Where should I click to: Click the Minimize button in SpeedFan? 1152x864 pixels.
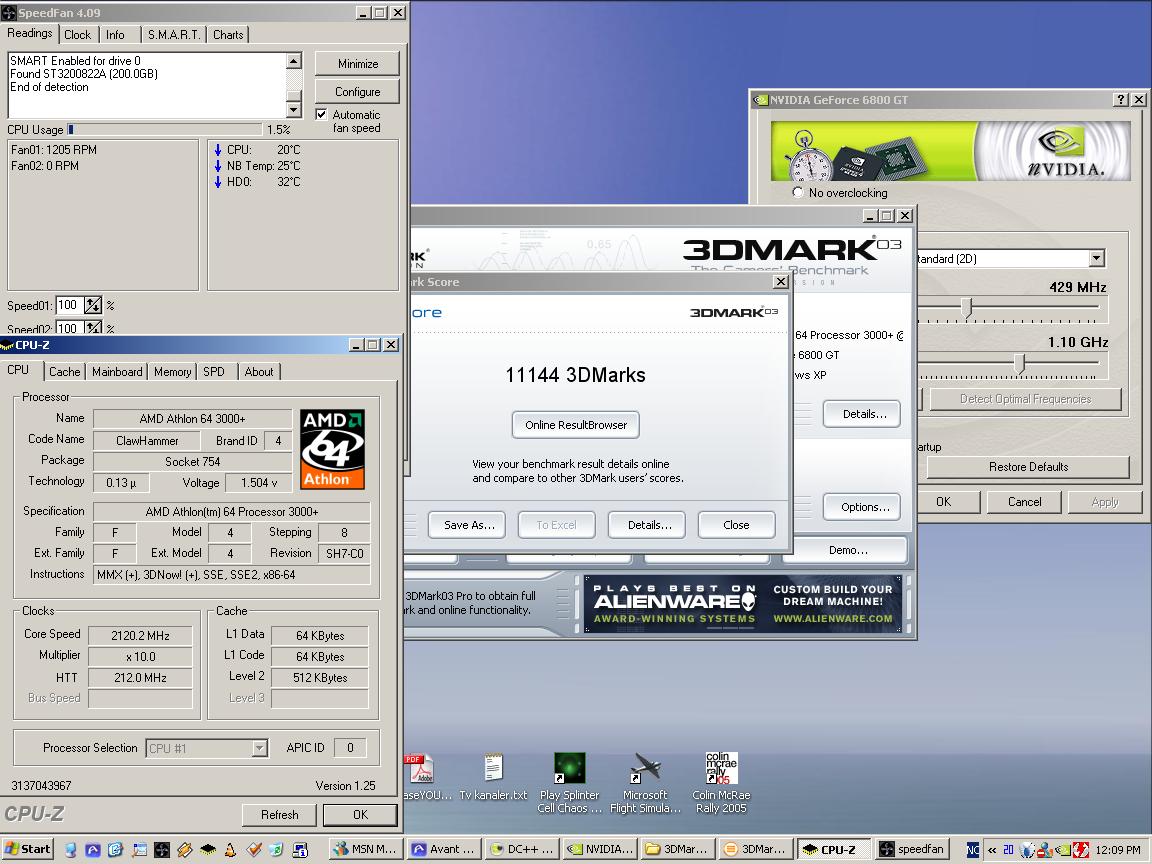(x=358, y=64)
